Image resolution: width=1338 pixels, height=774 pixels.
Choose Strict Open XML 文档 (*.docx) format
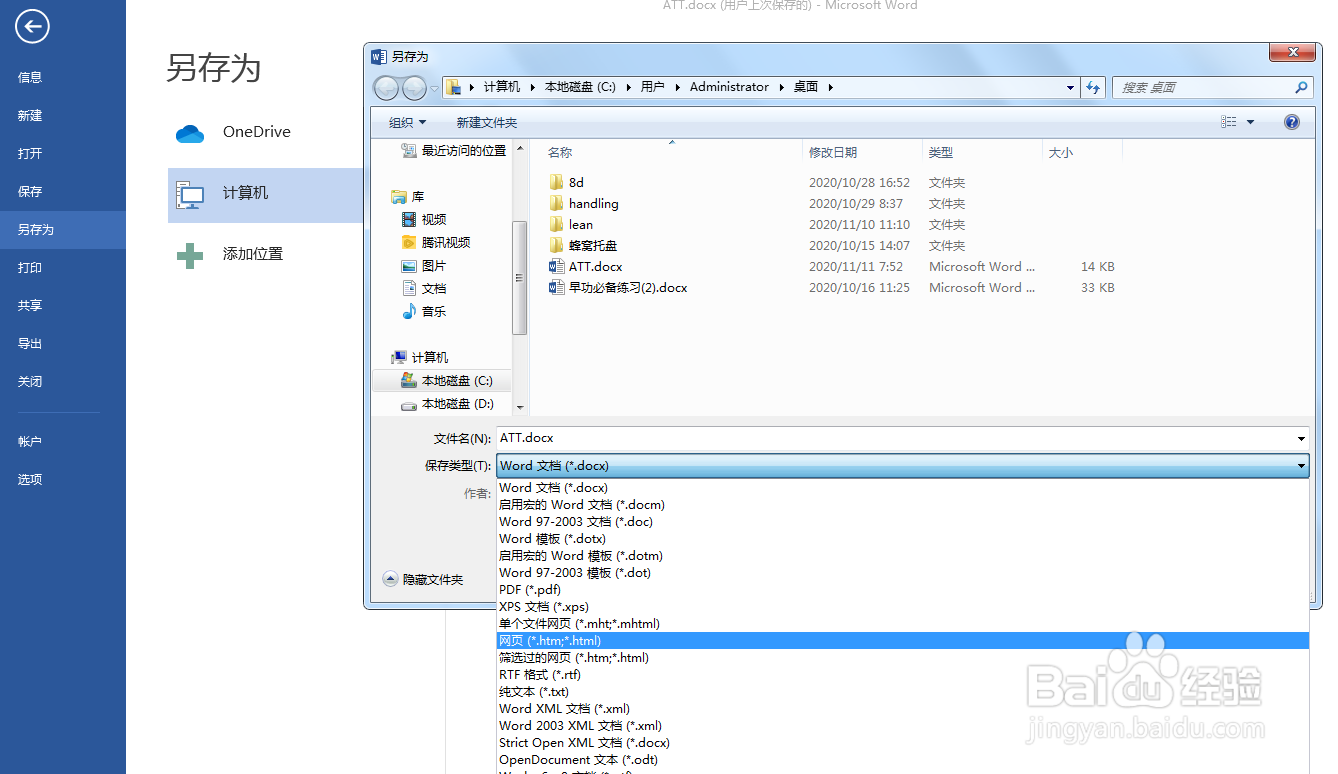coord(584,743)
